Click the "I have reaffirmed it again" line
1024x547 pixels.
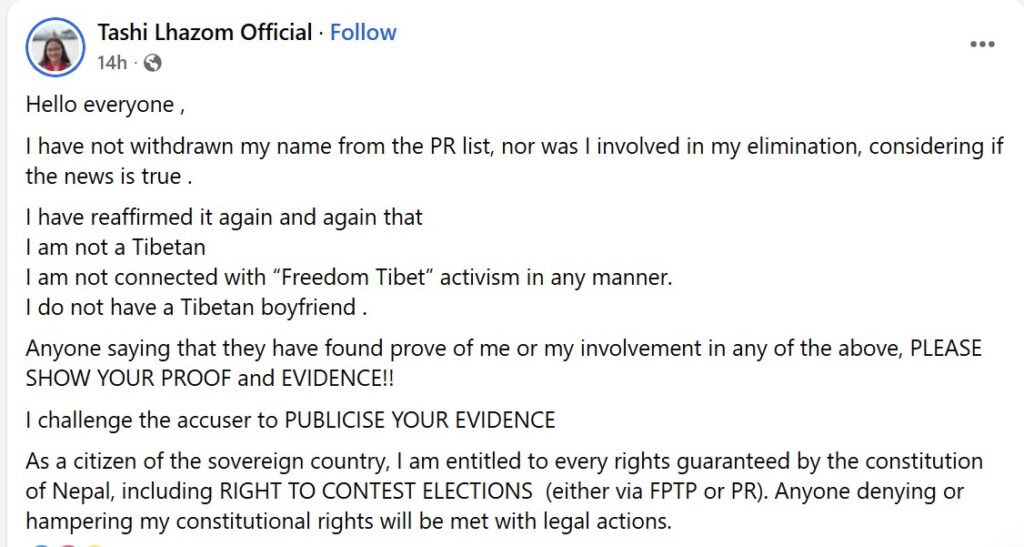(224, 216)
